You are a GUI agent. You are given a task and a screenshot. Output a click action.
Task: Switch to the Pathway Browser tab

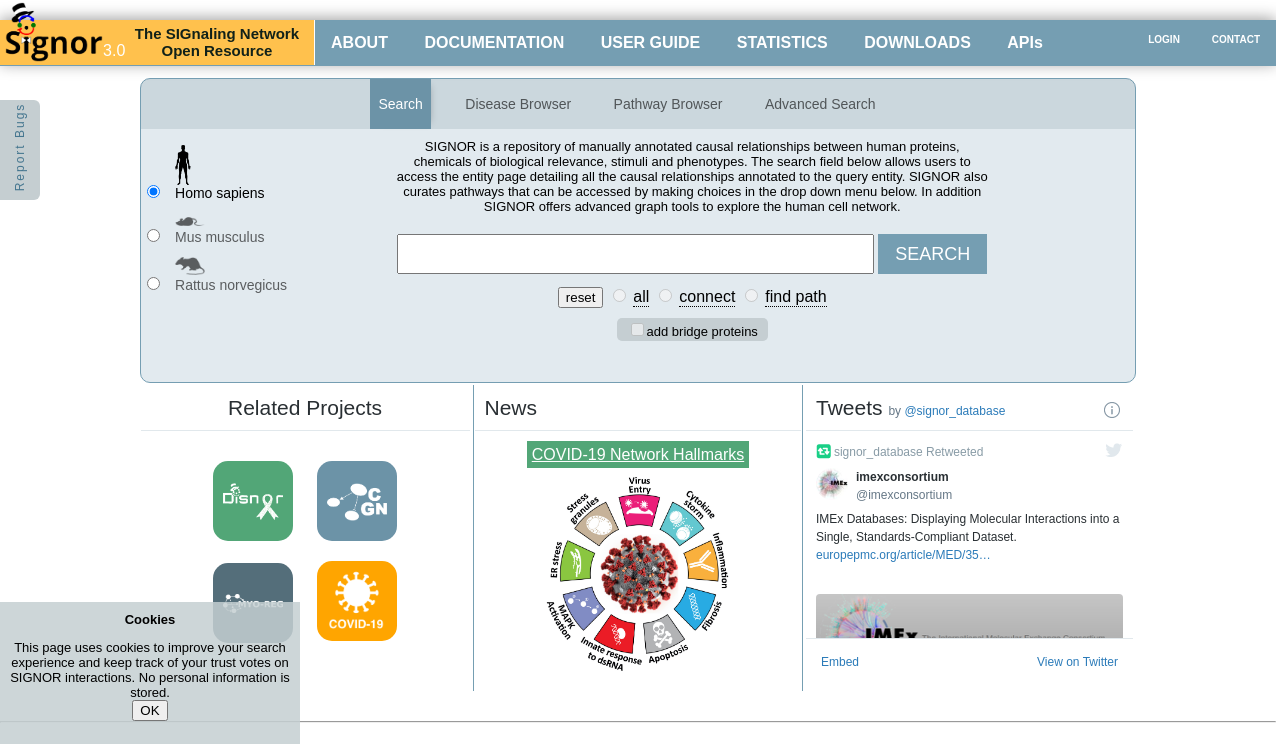coord(668,104)
